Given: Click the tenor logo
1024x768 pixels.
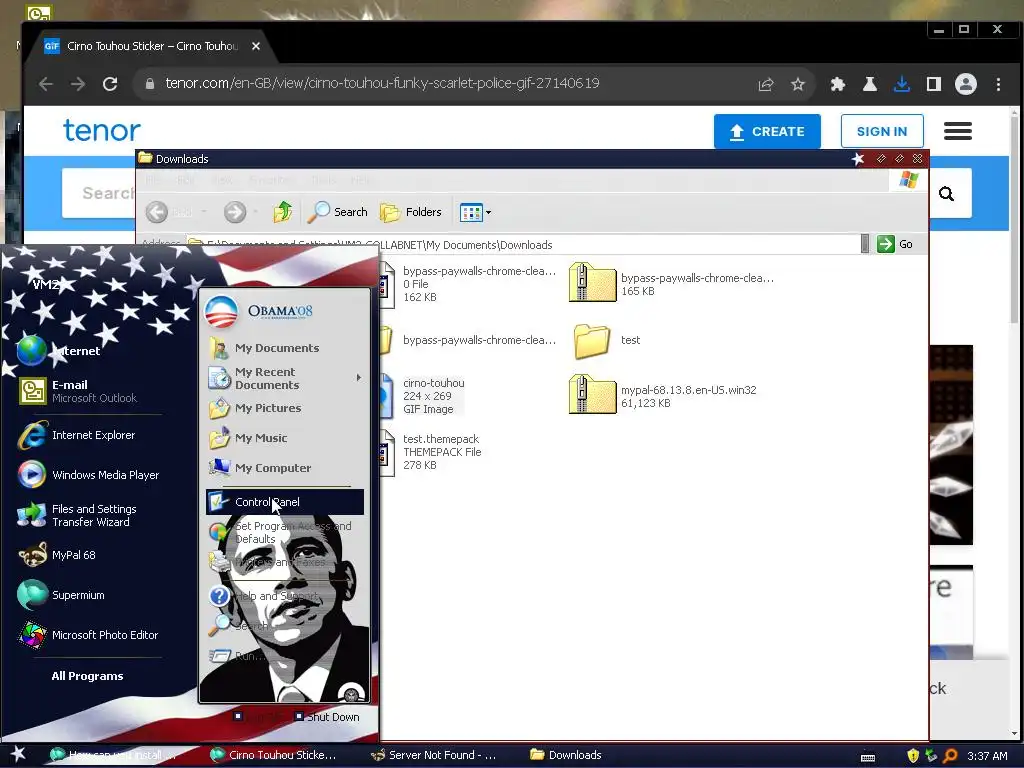Looking at the screenshot, I should pyautogui.click(x=101, y=131).
